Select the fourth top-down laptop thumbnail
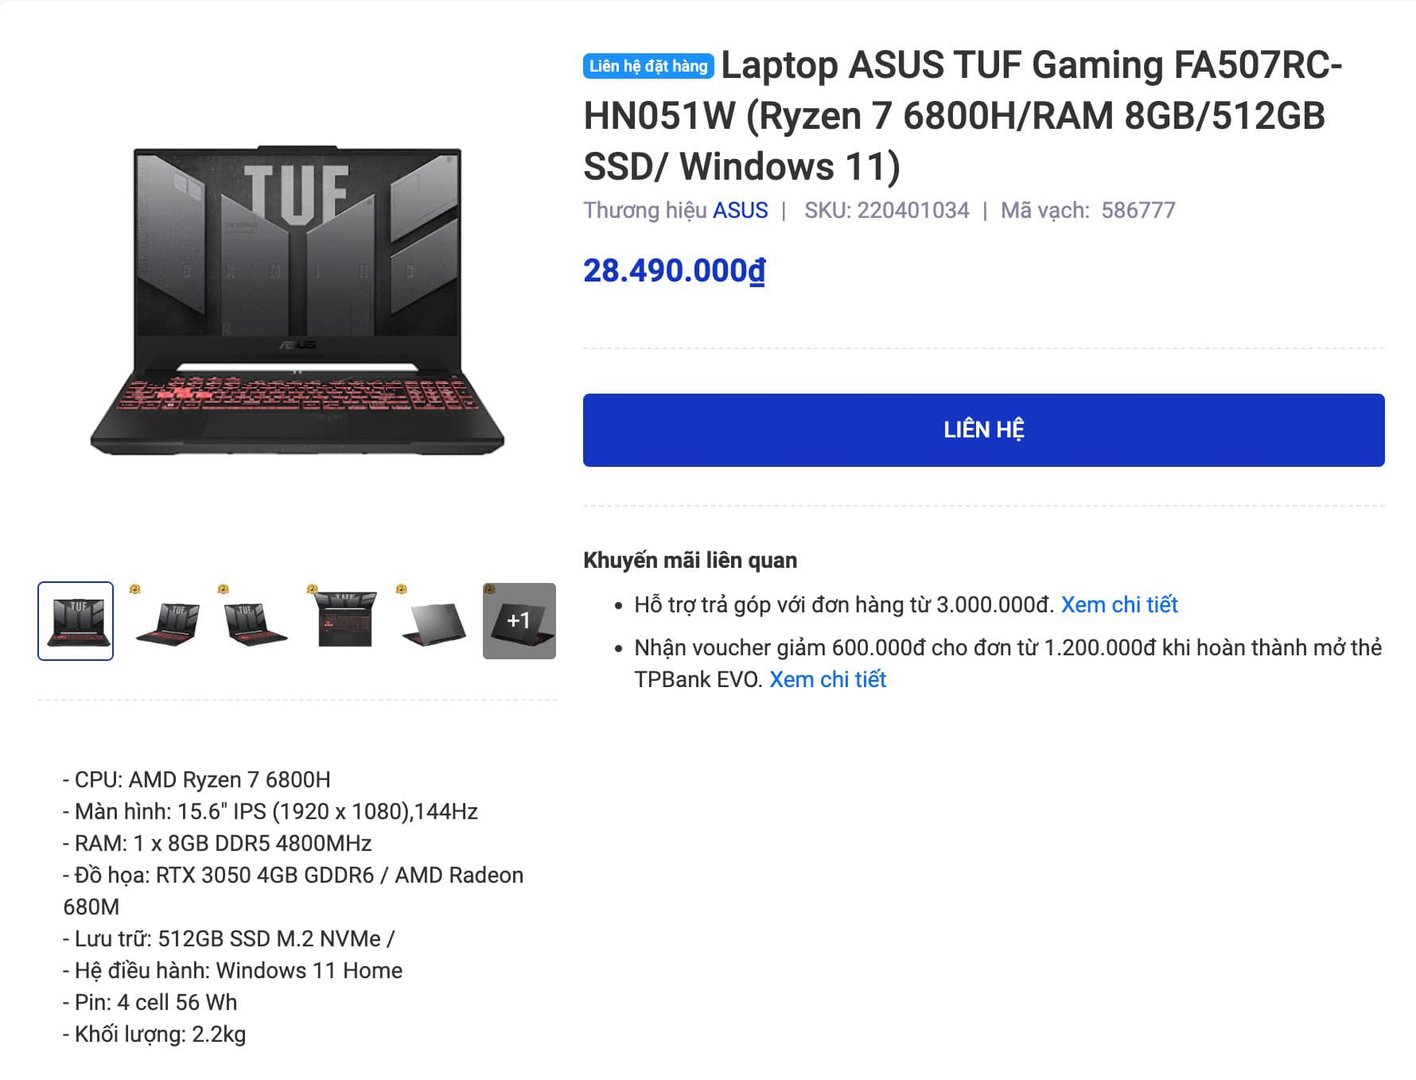Viewport: 1416px width, 1080px height. tap(344, 621)
